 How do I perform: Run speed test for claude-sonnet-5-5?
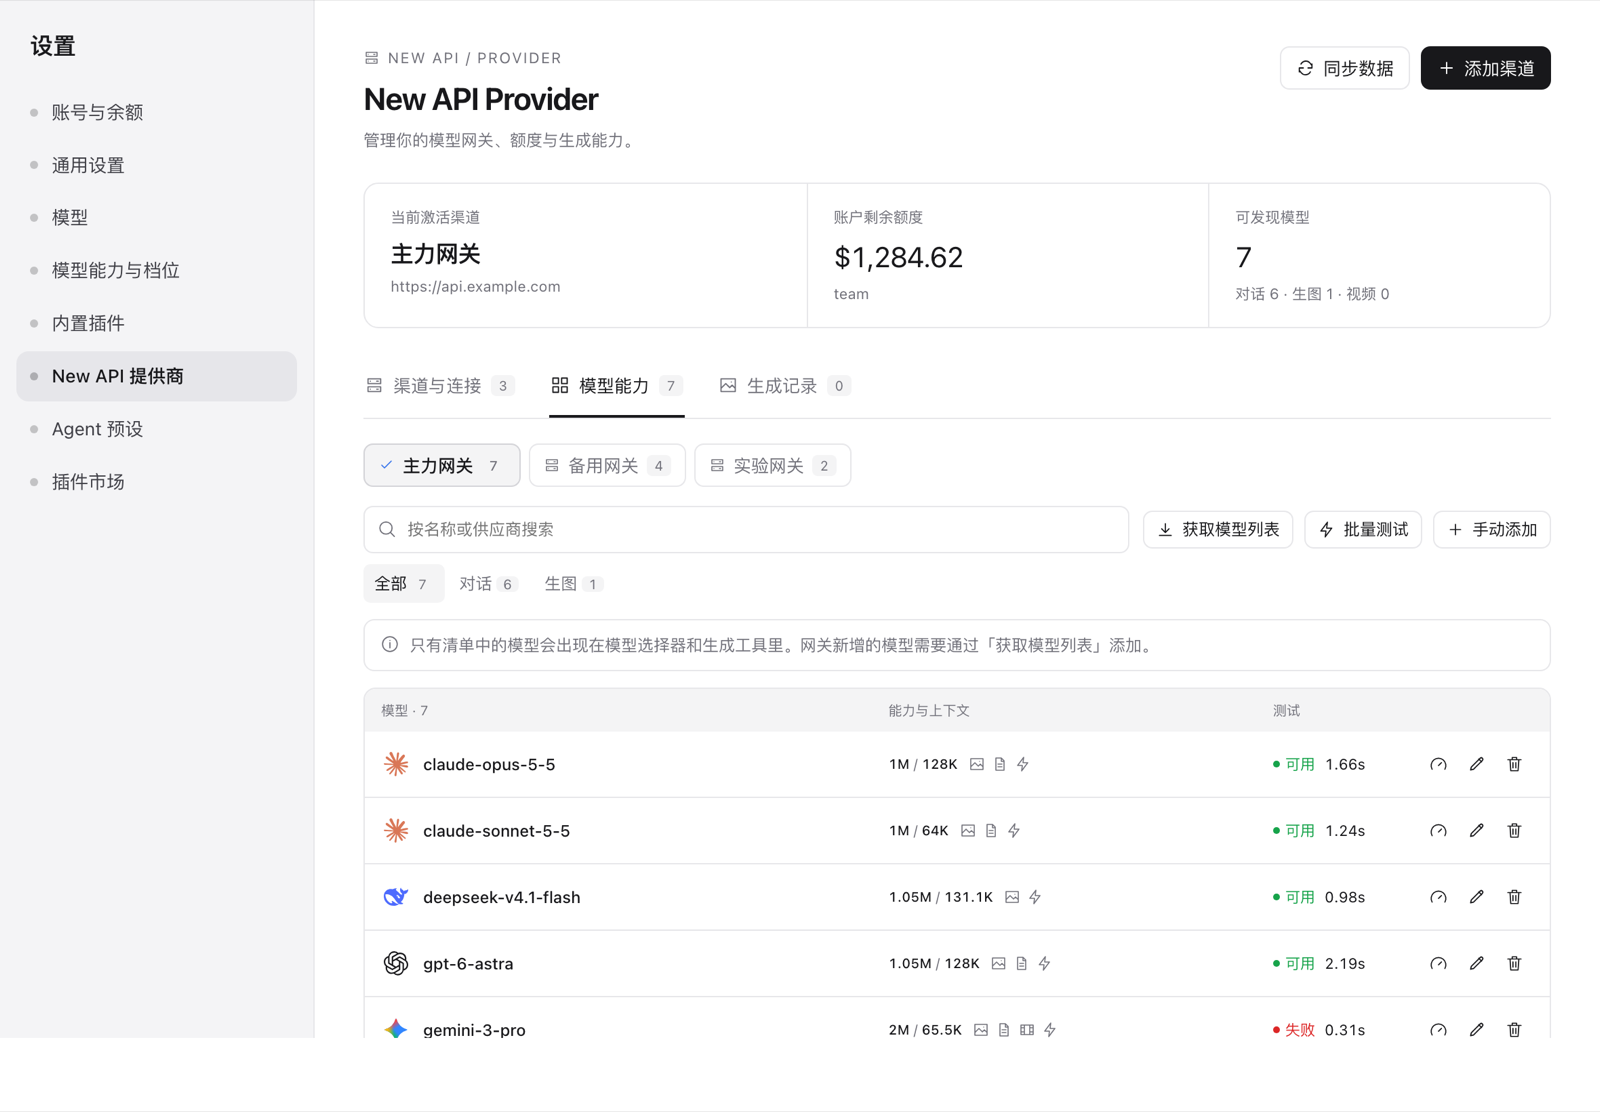1438,830
